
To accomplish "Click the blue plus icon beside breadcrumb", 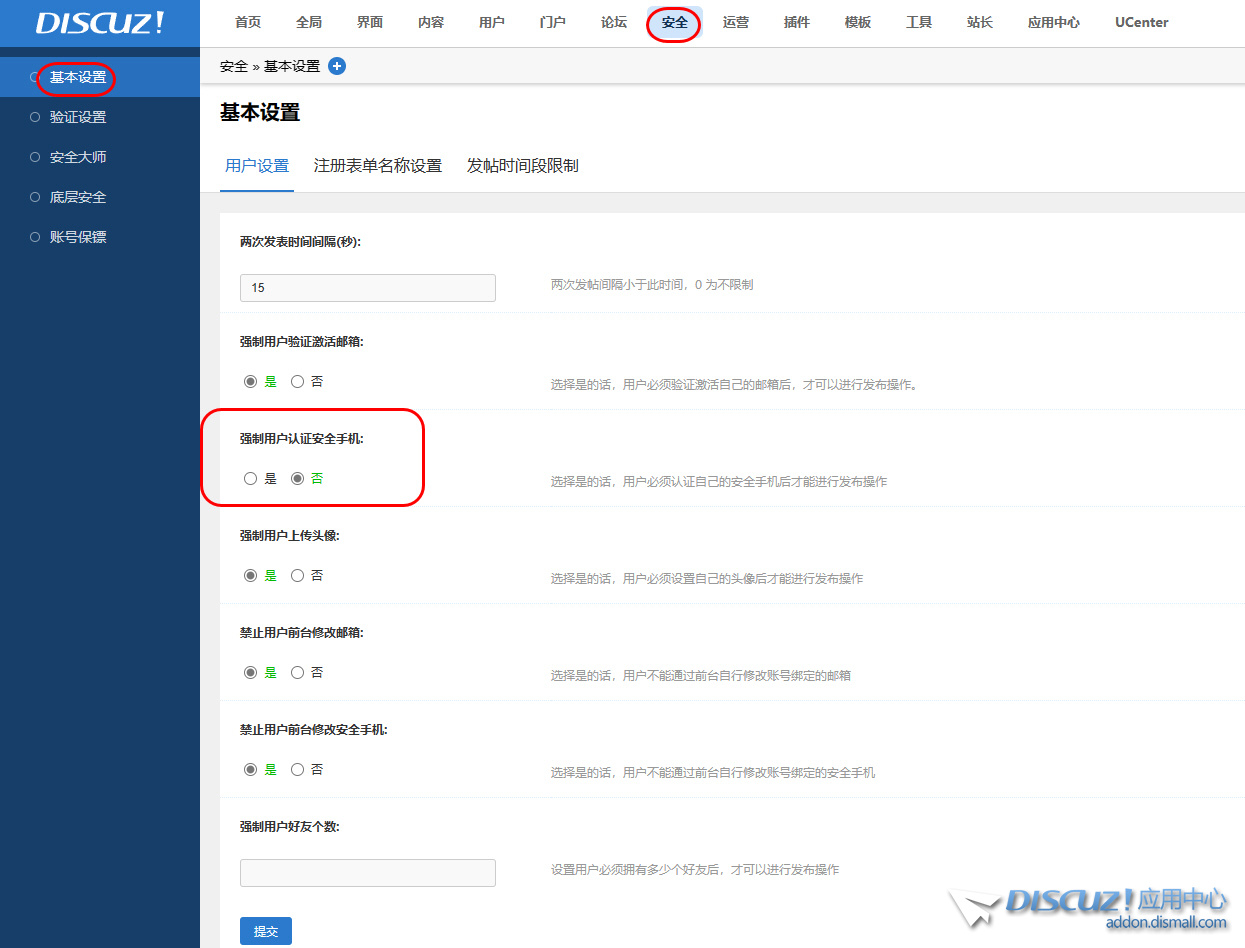I will click(x=337, y=66).
